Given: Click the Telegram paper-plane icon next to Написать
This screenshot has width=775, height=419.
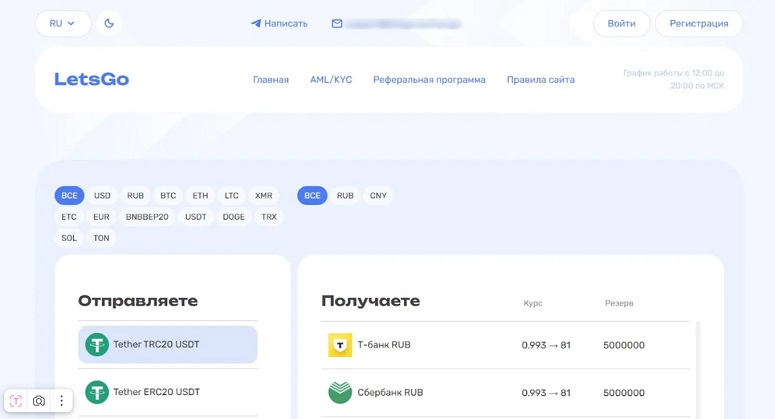Looking at the screenshot, I should click(256, 23).
